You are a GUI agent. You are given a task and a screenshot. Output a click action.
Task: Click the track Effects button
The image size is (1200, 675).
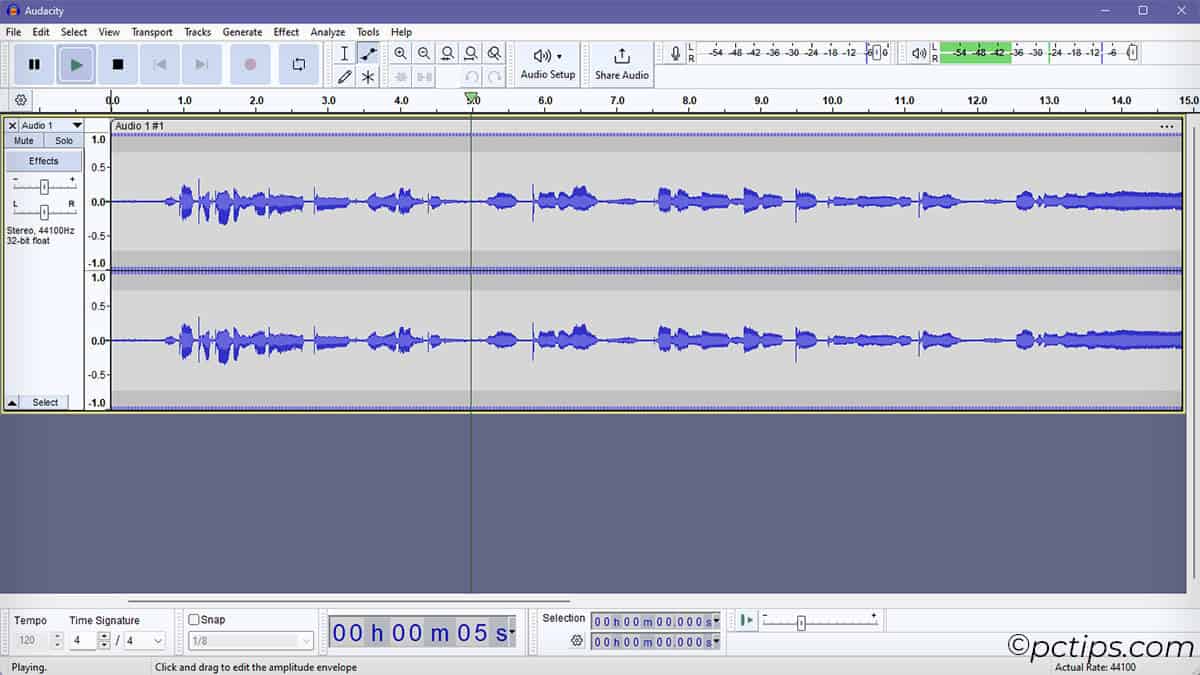(44, 161)
